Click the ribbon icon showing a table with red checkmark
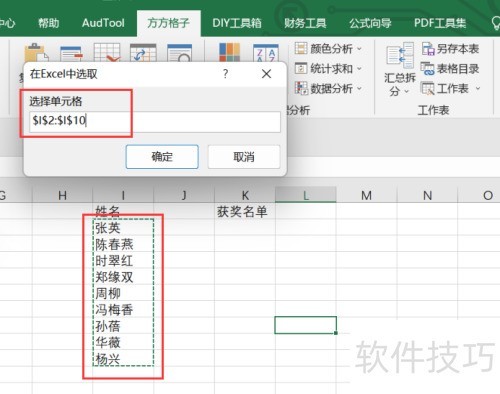This screenshot has width=500, height=394. (x=107, y=53)
